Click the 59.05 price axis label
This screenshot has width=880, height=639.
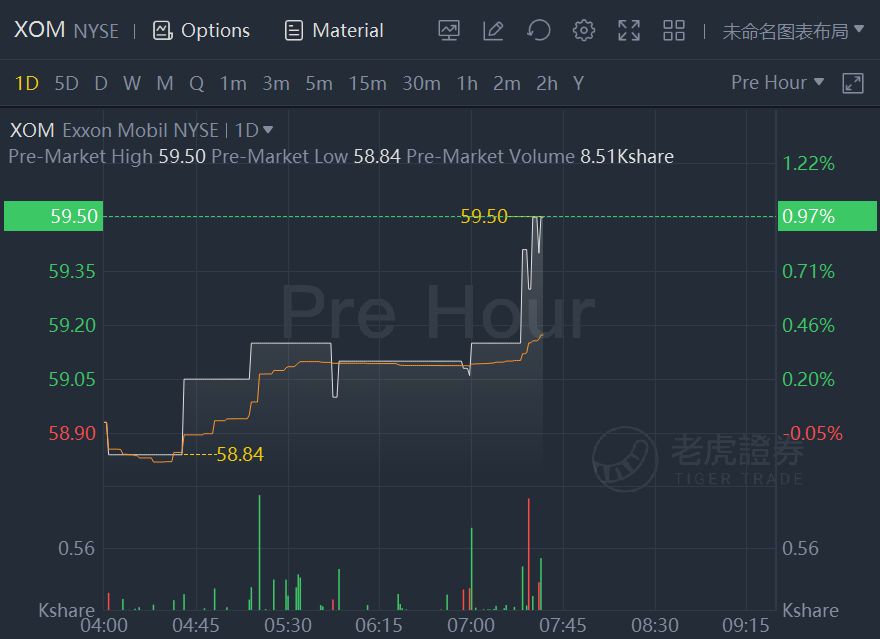(x=72, y=379)
